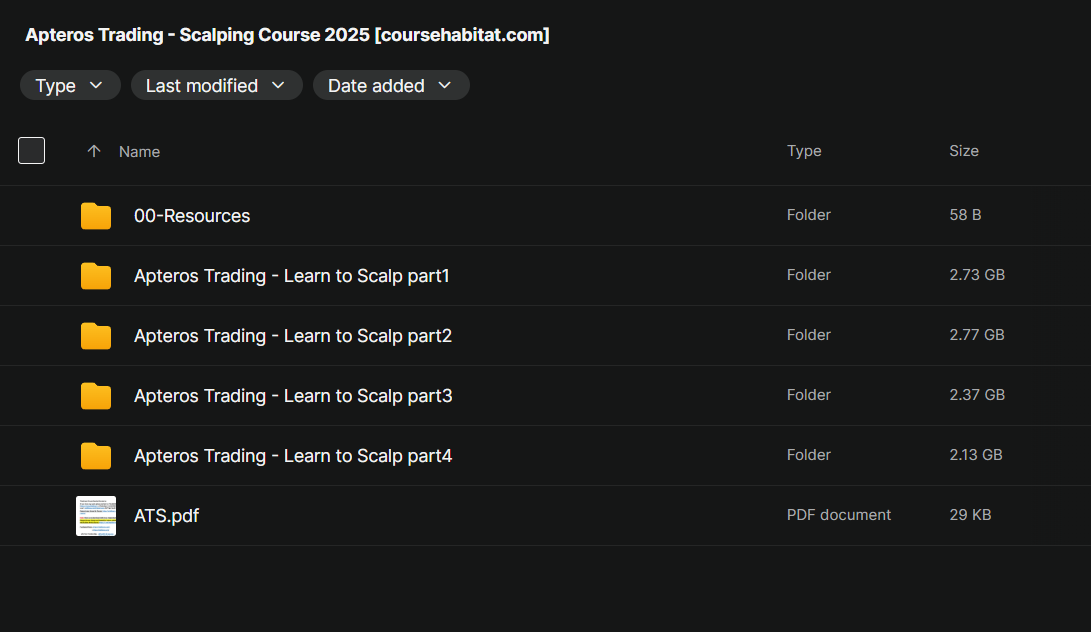Click the 00-Resources folder icon

[x=96, y=216]
